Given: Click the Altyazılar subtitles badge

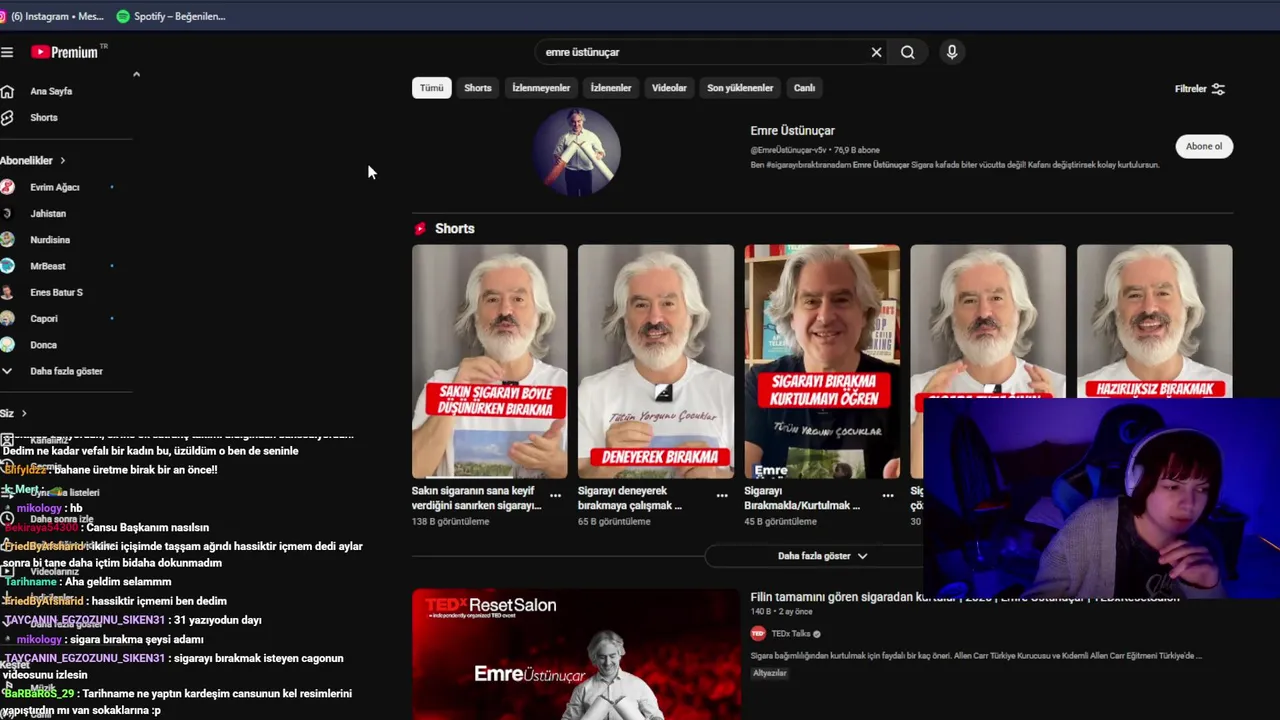Looking at the screenshot, I should click(x=770, y=673).
